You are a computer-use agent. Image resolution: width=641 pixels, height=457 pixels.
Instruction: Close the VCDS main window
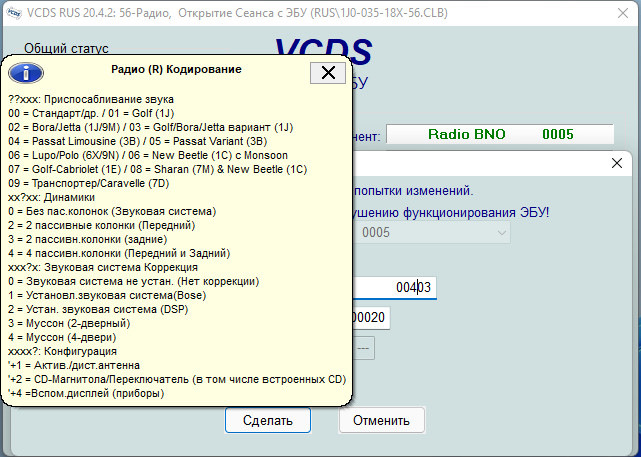pos(623,13)
